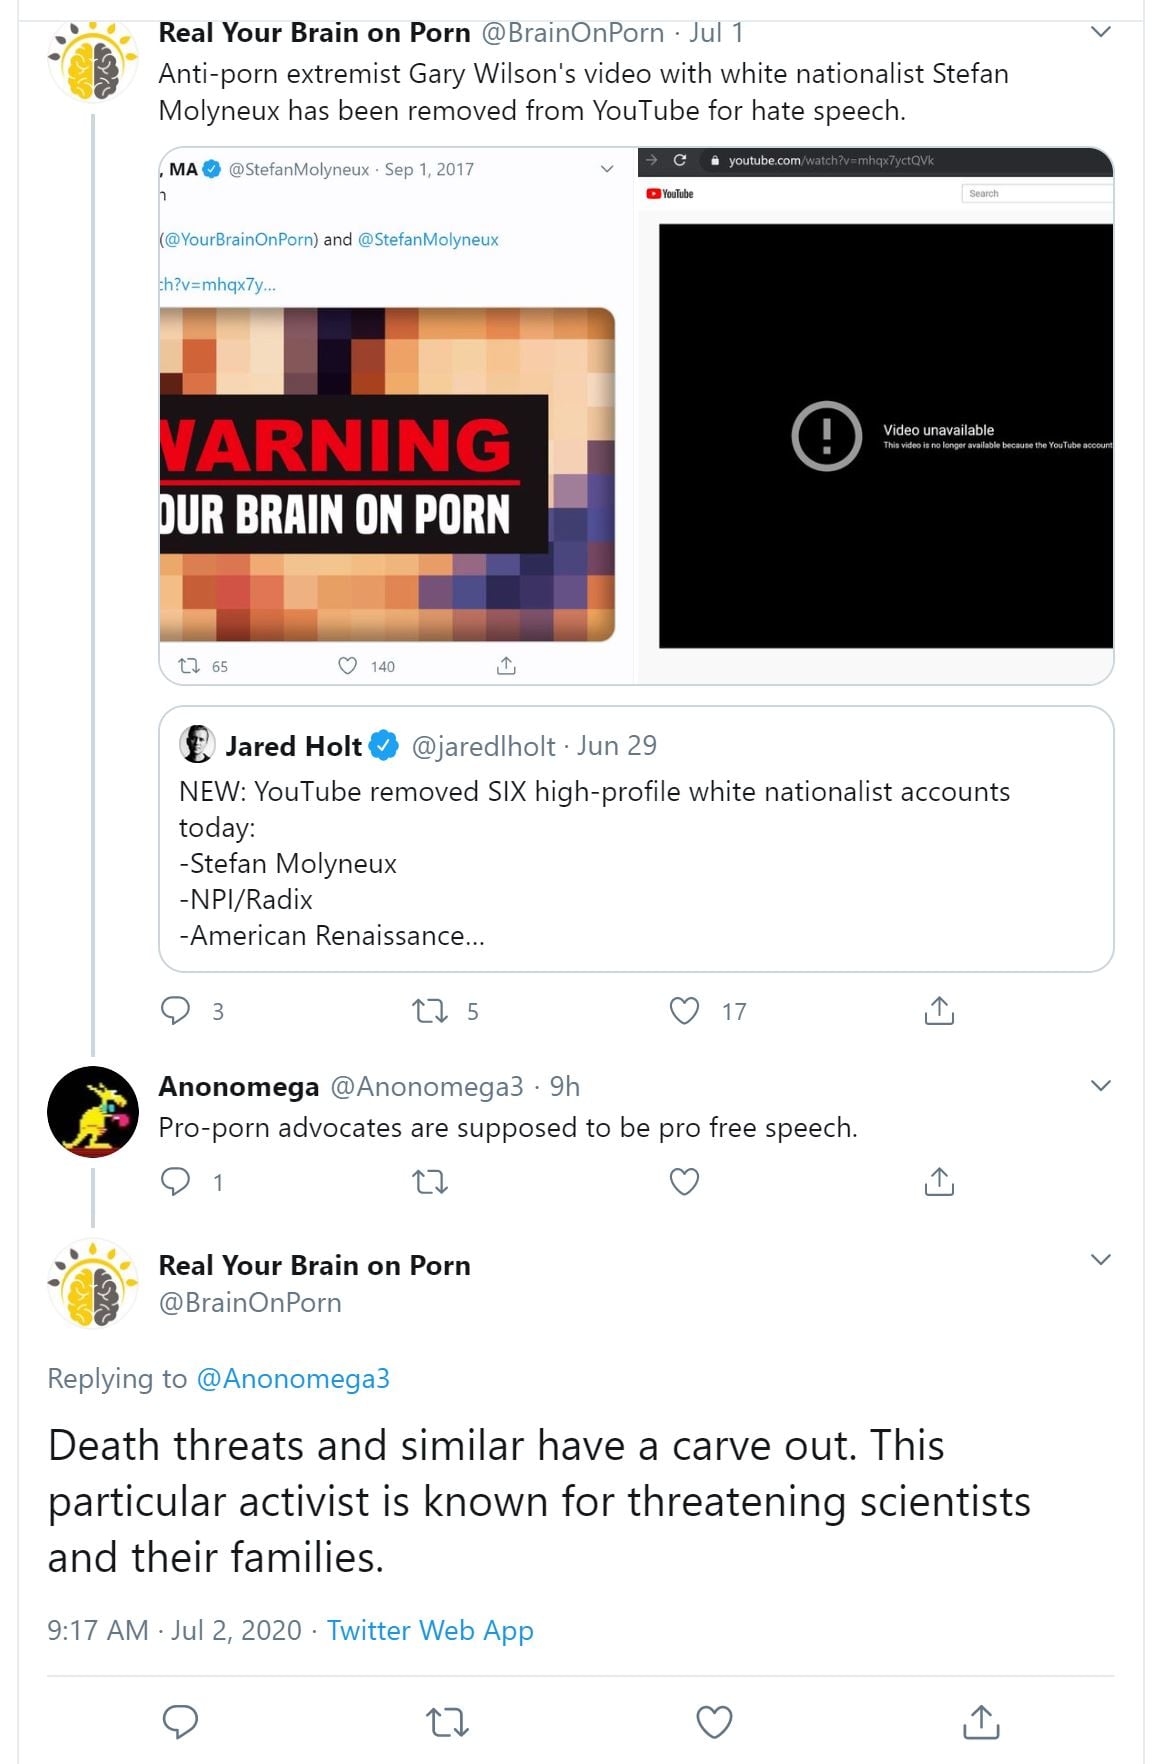Retweet Anonomega's free speech tweet
Screen dimensions: 1158x1764
click(x=430, y=1182)
